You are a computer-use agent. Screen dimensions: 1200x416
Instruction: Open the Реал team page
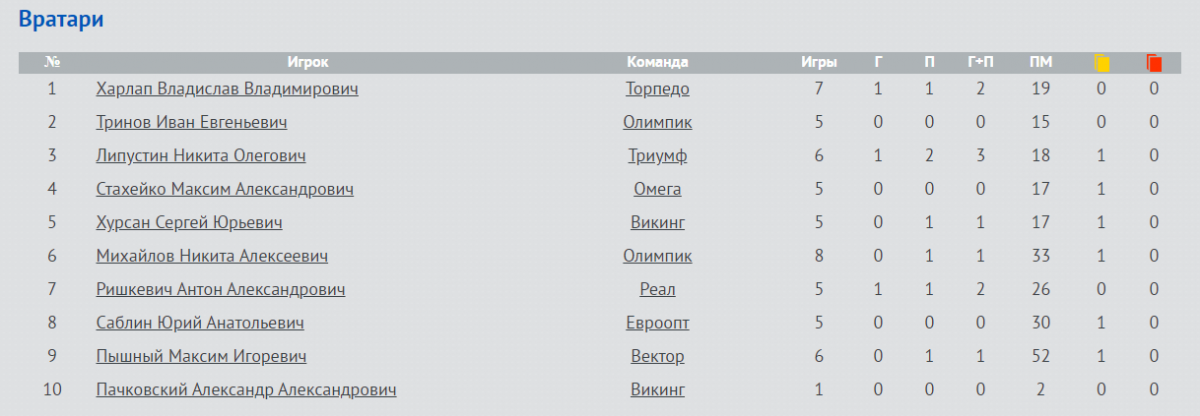coord(657,289)
